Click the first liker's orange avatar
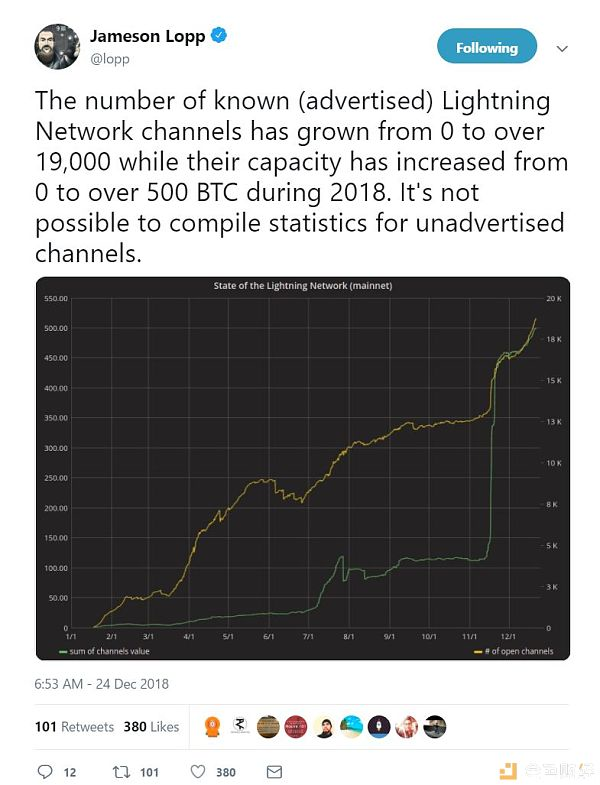Image resolution: width=600 pixels, height=785 pixels. tap(213, 726)
